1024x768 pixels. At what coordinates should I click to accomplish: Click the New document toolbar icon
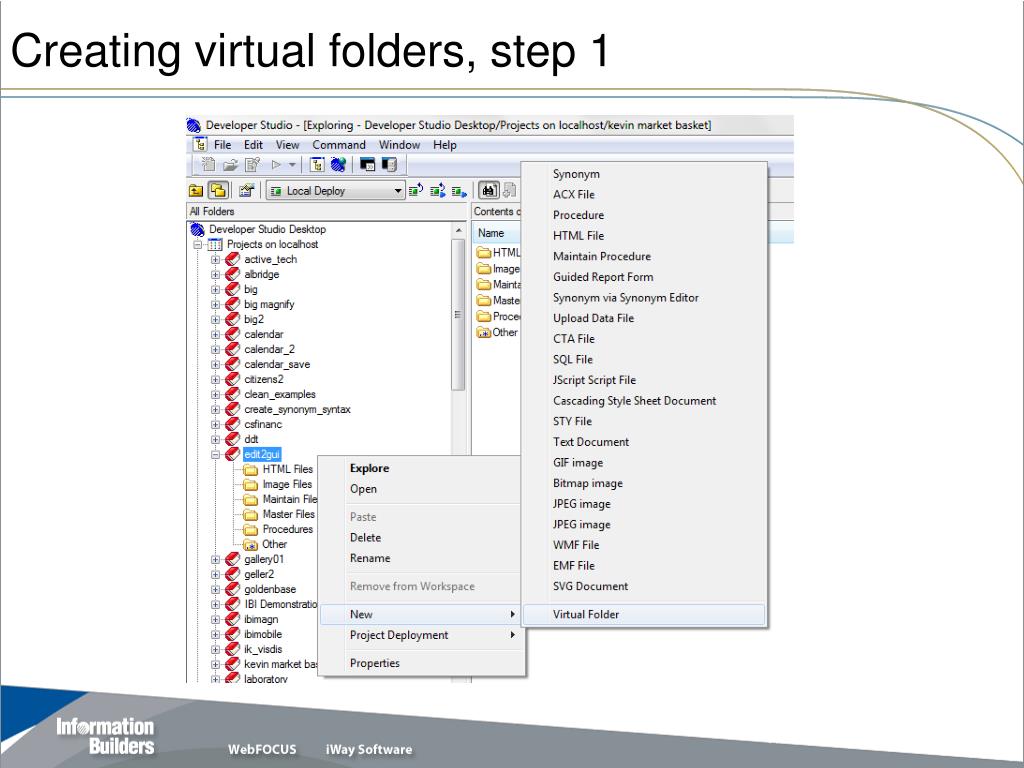tap(208, 165)
